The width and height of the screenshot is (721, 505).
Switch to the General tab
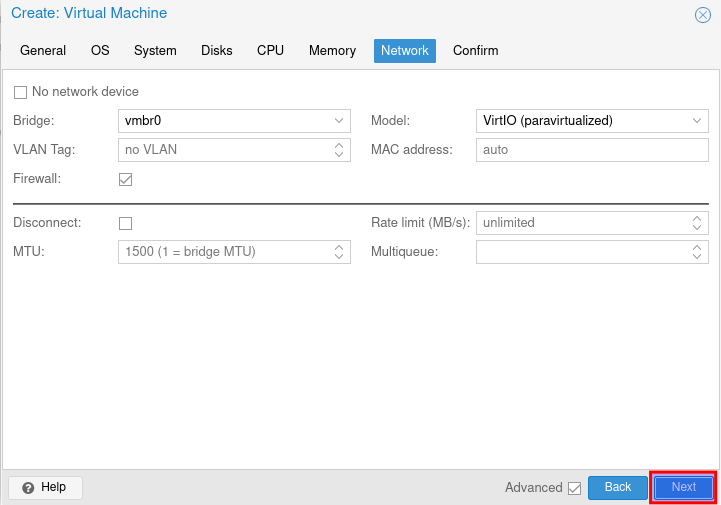pos(43,51)
